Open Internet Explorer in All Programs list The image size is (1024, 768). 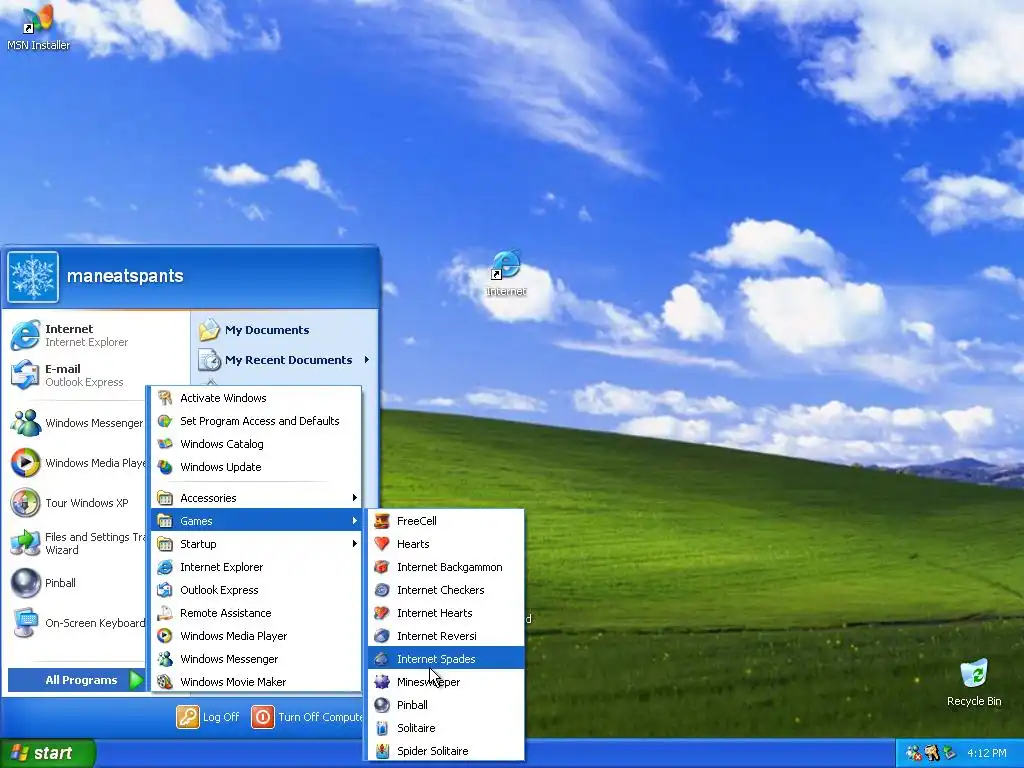pyautogui.click(x=256, y=567)
